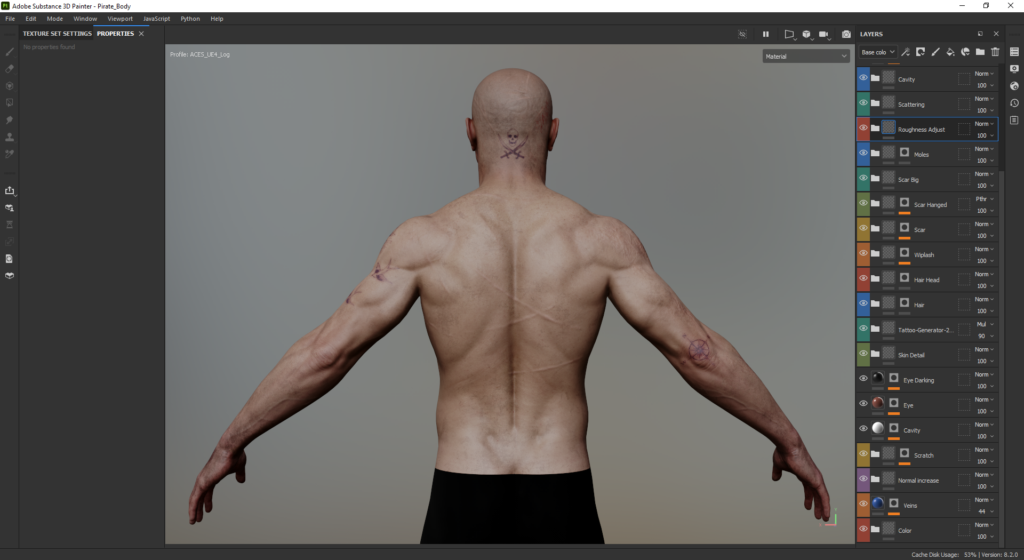Select the Paint brush tool in left toolbar
The width and height of the screenshot is (1024, 560).
(x=10, y=52)
